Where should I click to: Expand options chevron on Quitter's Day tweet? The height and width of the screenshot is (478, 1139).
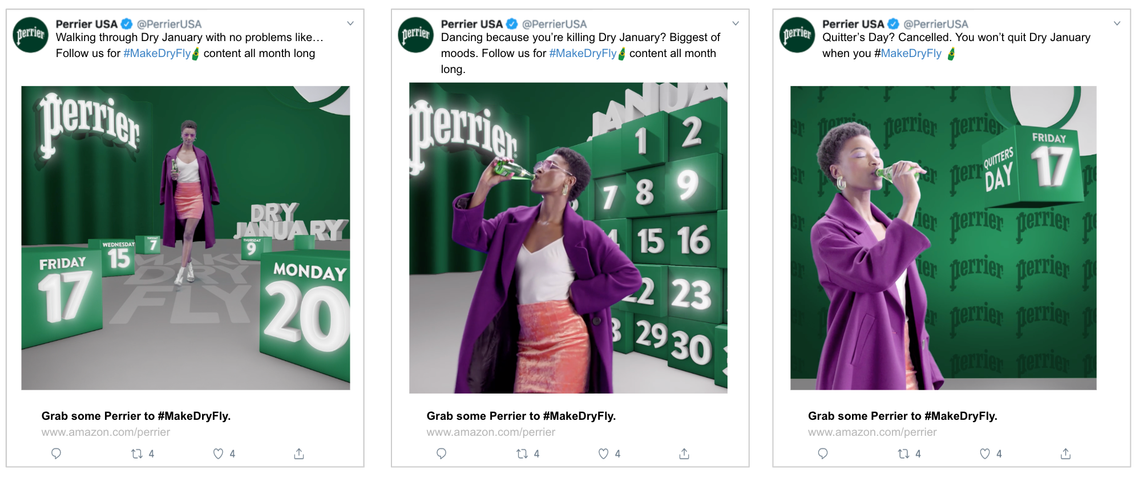coord(1116,23)
